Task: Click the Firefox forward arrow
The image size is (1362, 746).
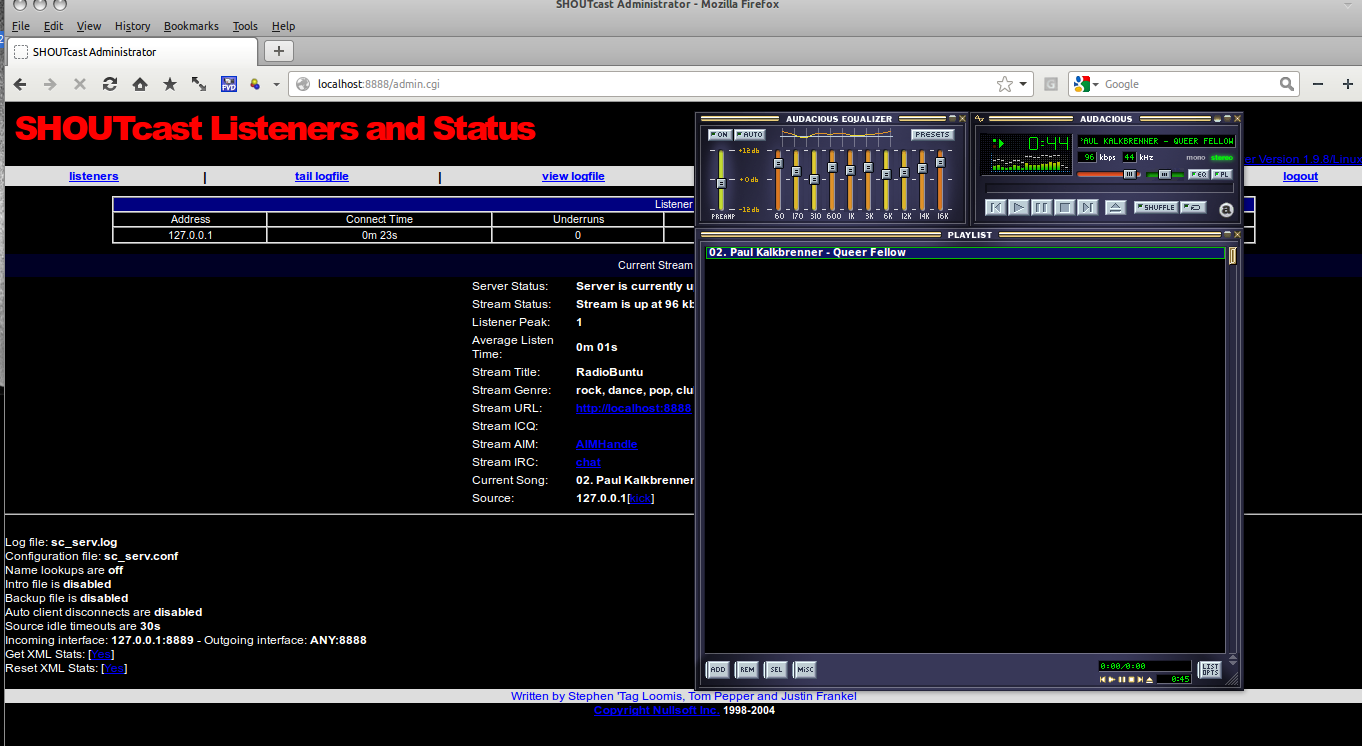Action: click(x=50, y=85)
